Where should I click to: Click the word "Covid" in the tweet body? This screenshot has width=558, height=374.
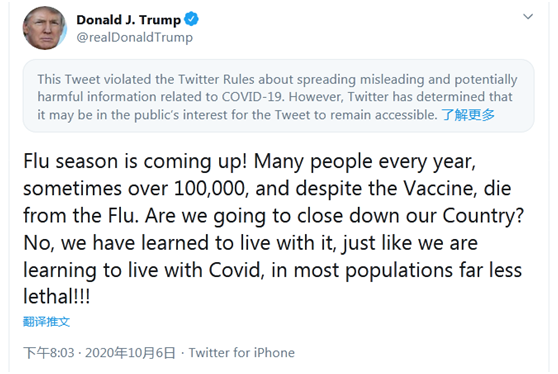(236, 270)
